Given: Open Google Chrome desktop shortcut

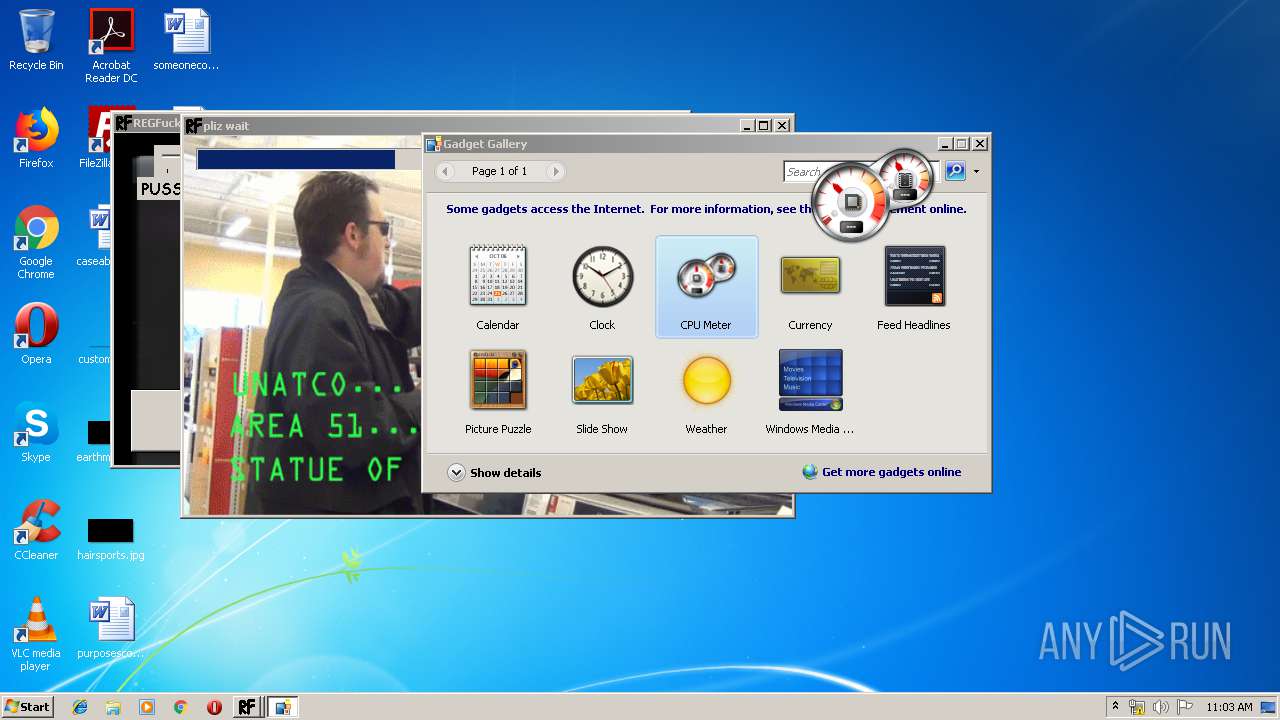Looking at the screenshot, I should [x=36, y=242].
